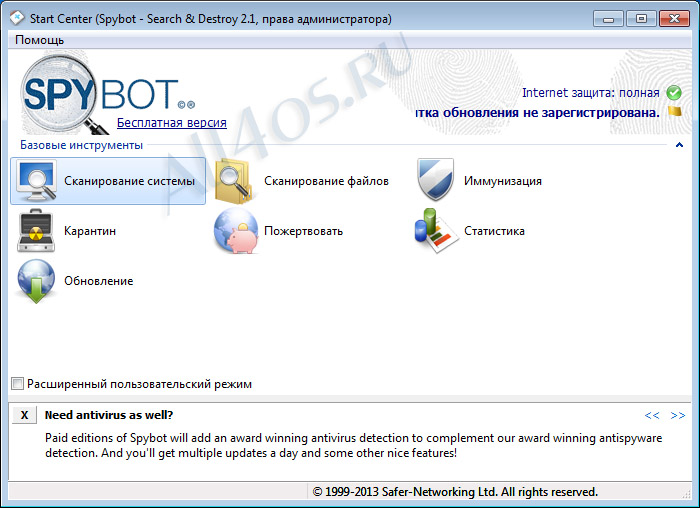Image resolution: width=700 pixels, height=508 pixels.
Task: Minimize the Start Center window
Action: click(608, 19)
